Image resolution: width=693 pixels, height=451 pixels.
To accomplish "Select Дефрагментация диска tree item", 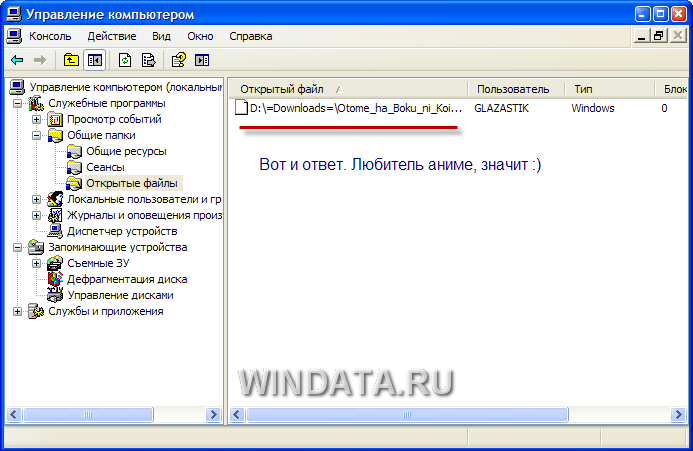I will point(127,279).
